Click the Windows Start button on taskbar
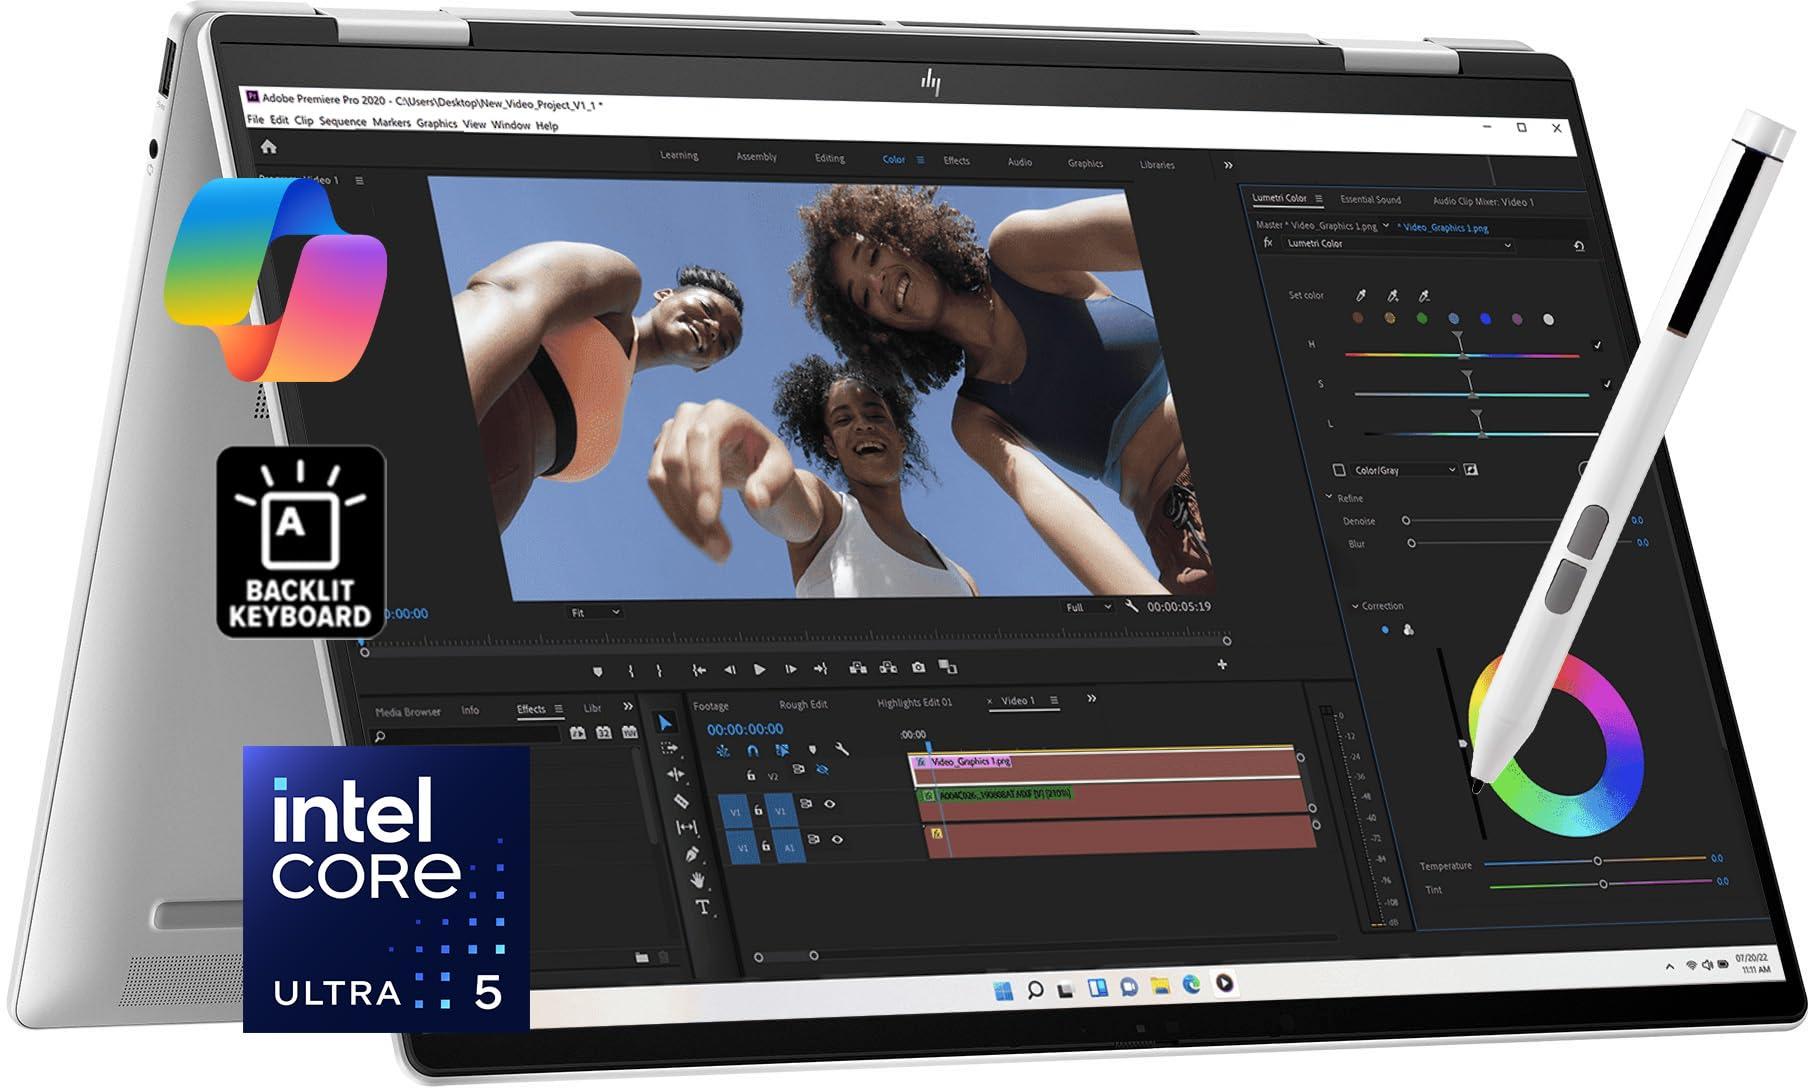The height and width of the screenshot is (1088, 1808). click(x=1002, y=989)
